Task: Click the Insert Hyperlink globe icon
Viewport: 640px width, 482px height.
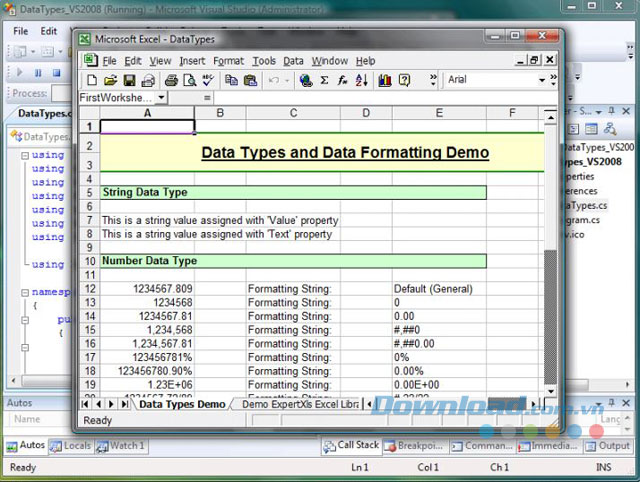Action: pyautogui.click(x=305, y=80)
